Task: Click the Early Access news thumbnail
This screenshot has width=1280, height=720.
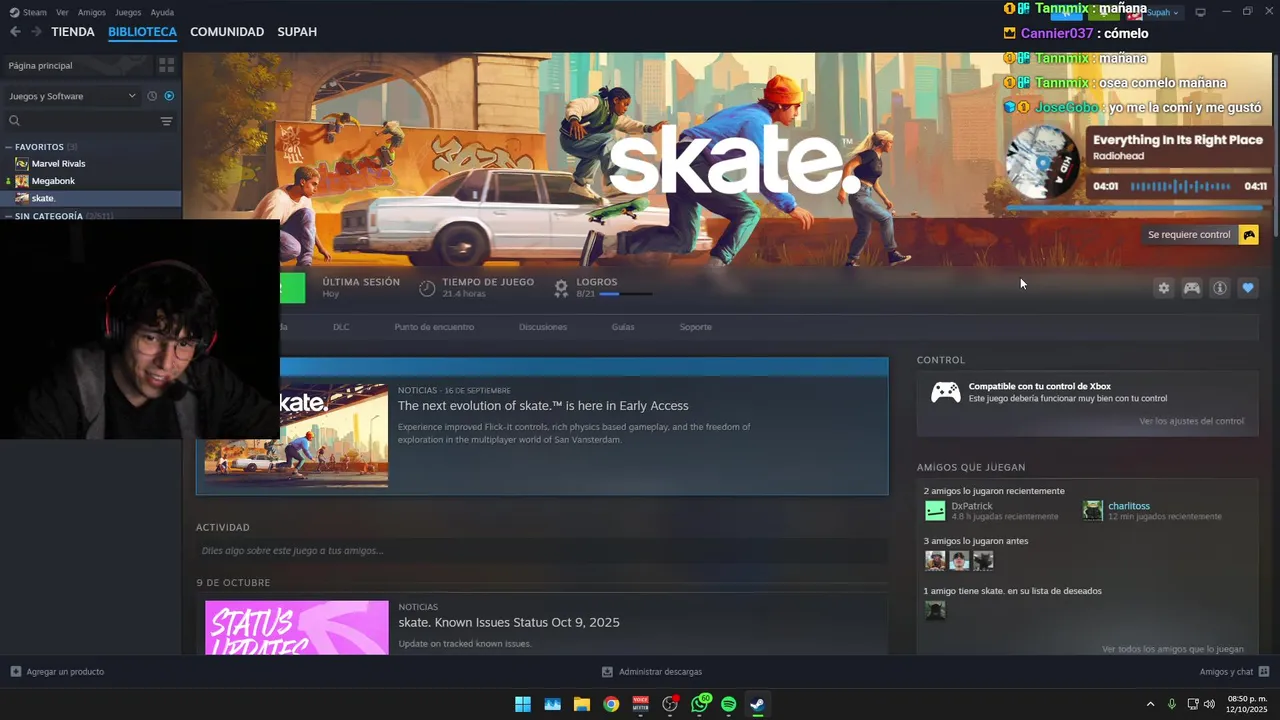Action: point(296,435)
